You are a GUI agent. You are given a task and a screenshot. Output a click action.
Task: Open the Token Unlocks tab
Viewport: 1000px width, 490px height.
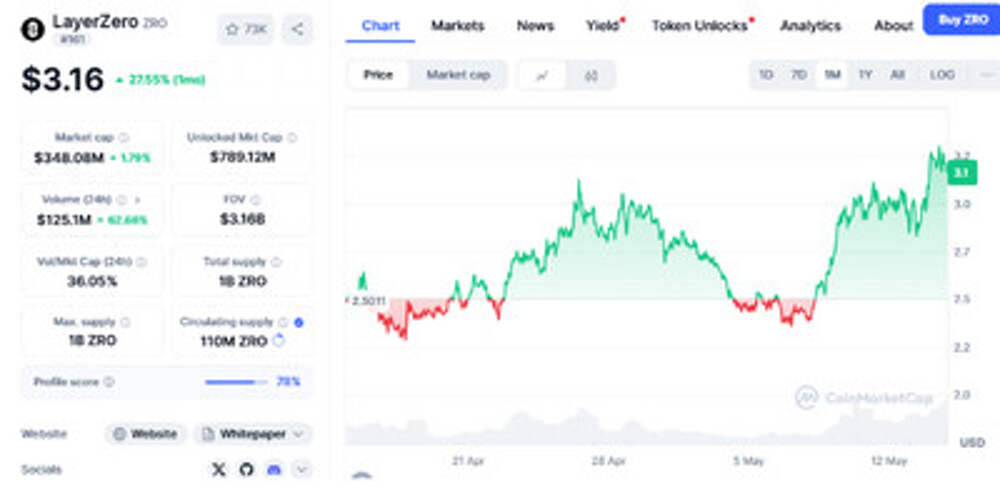(x=701, y=26)
